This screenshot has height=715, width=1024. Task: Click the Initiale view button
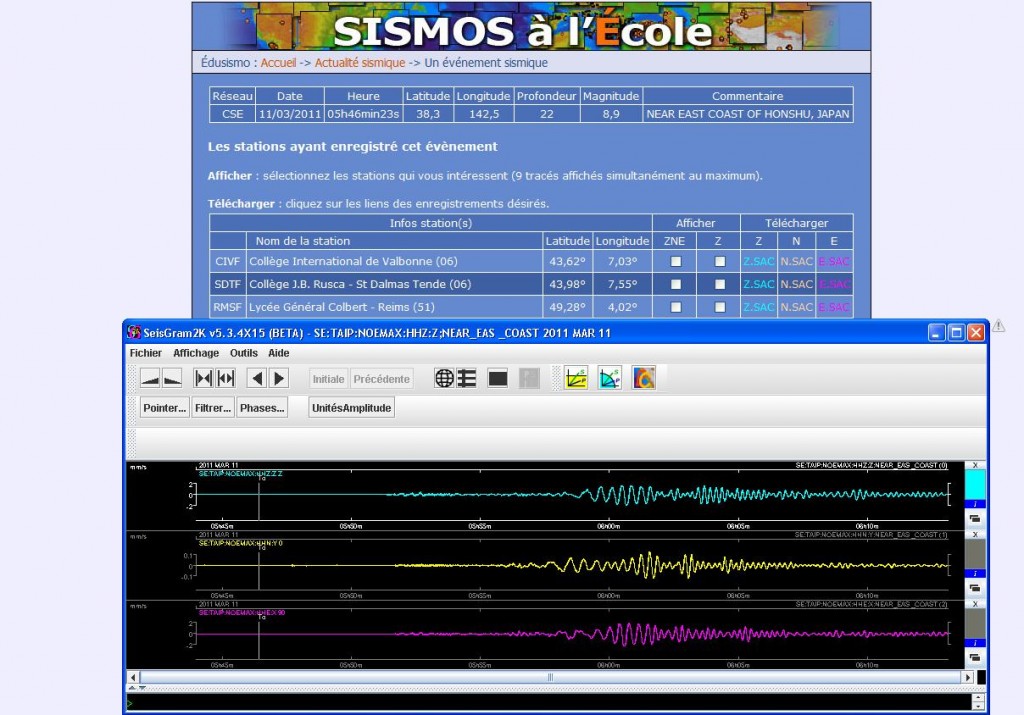[x=328, y=379]
